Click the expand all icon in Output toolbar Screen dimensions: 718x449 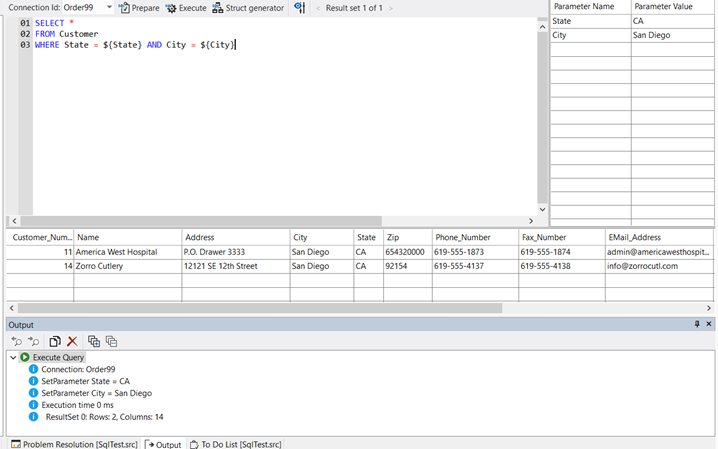click(94, 341)
